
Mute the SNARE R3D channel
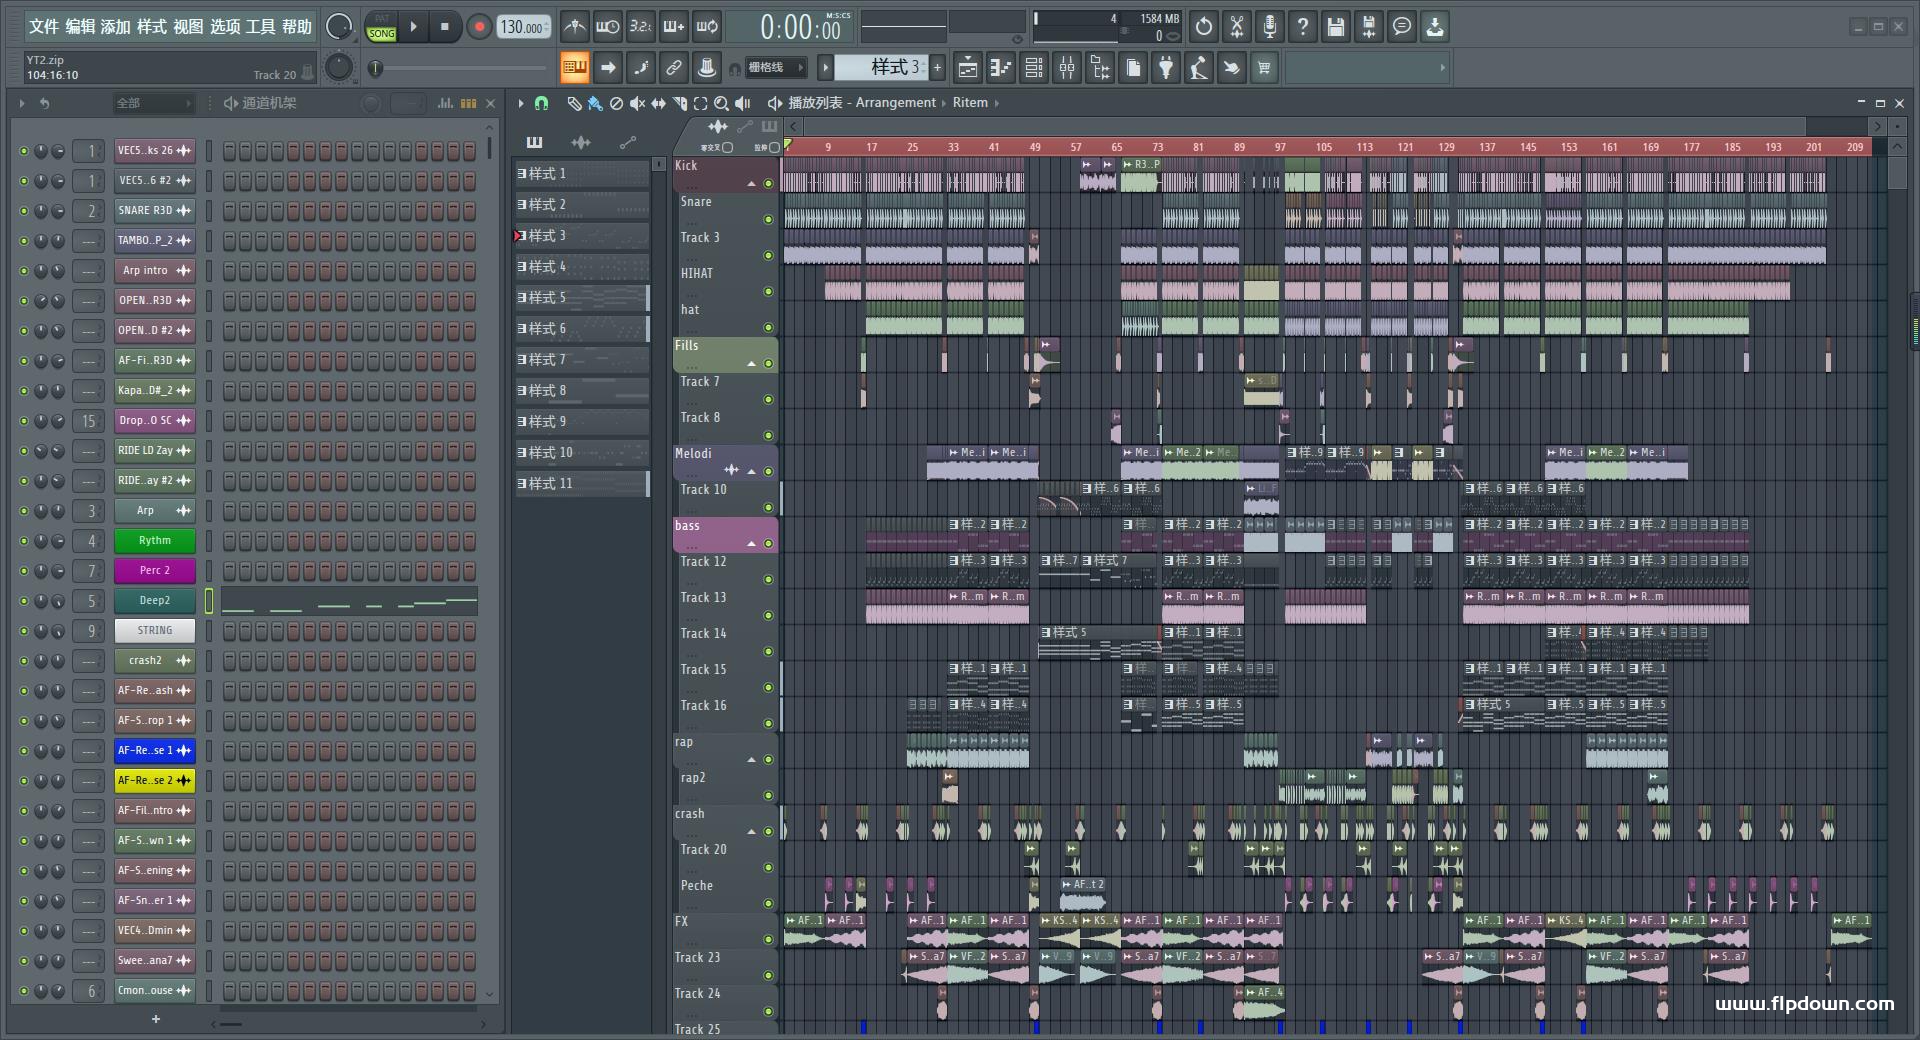pos(24,211)
